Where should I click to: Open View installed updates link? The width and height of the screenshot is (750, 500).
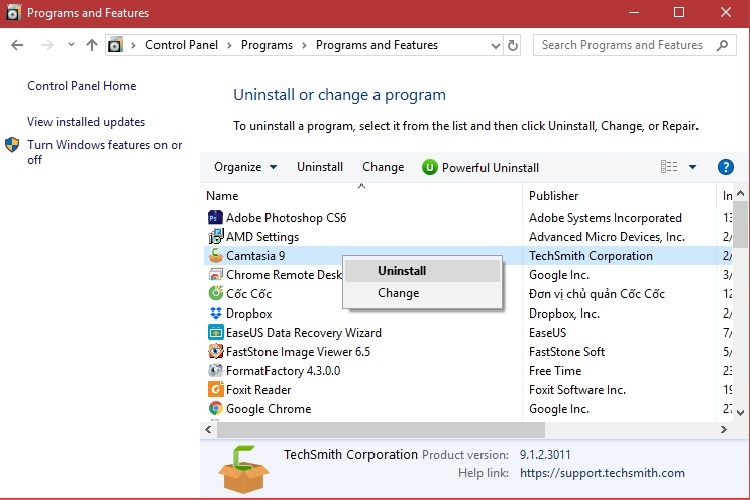[x=86, y=122]
